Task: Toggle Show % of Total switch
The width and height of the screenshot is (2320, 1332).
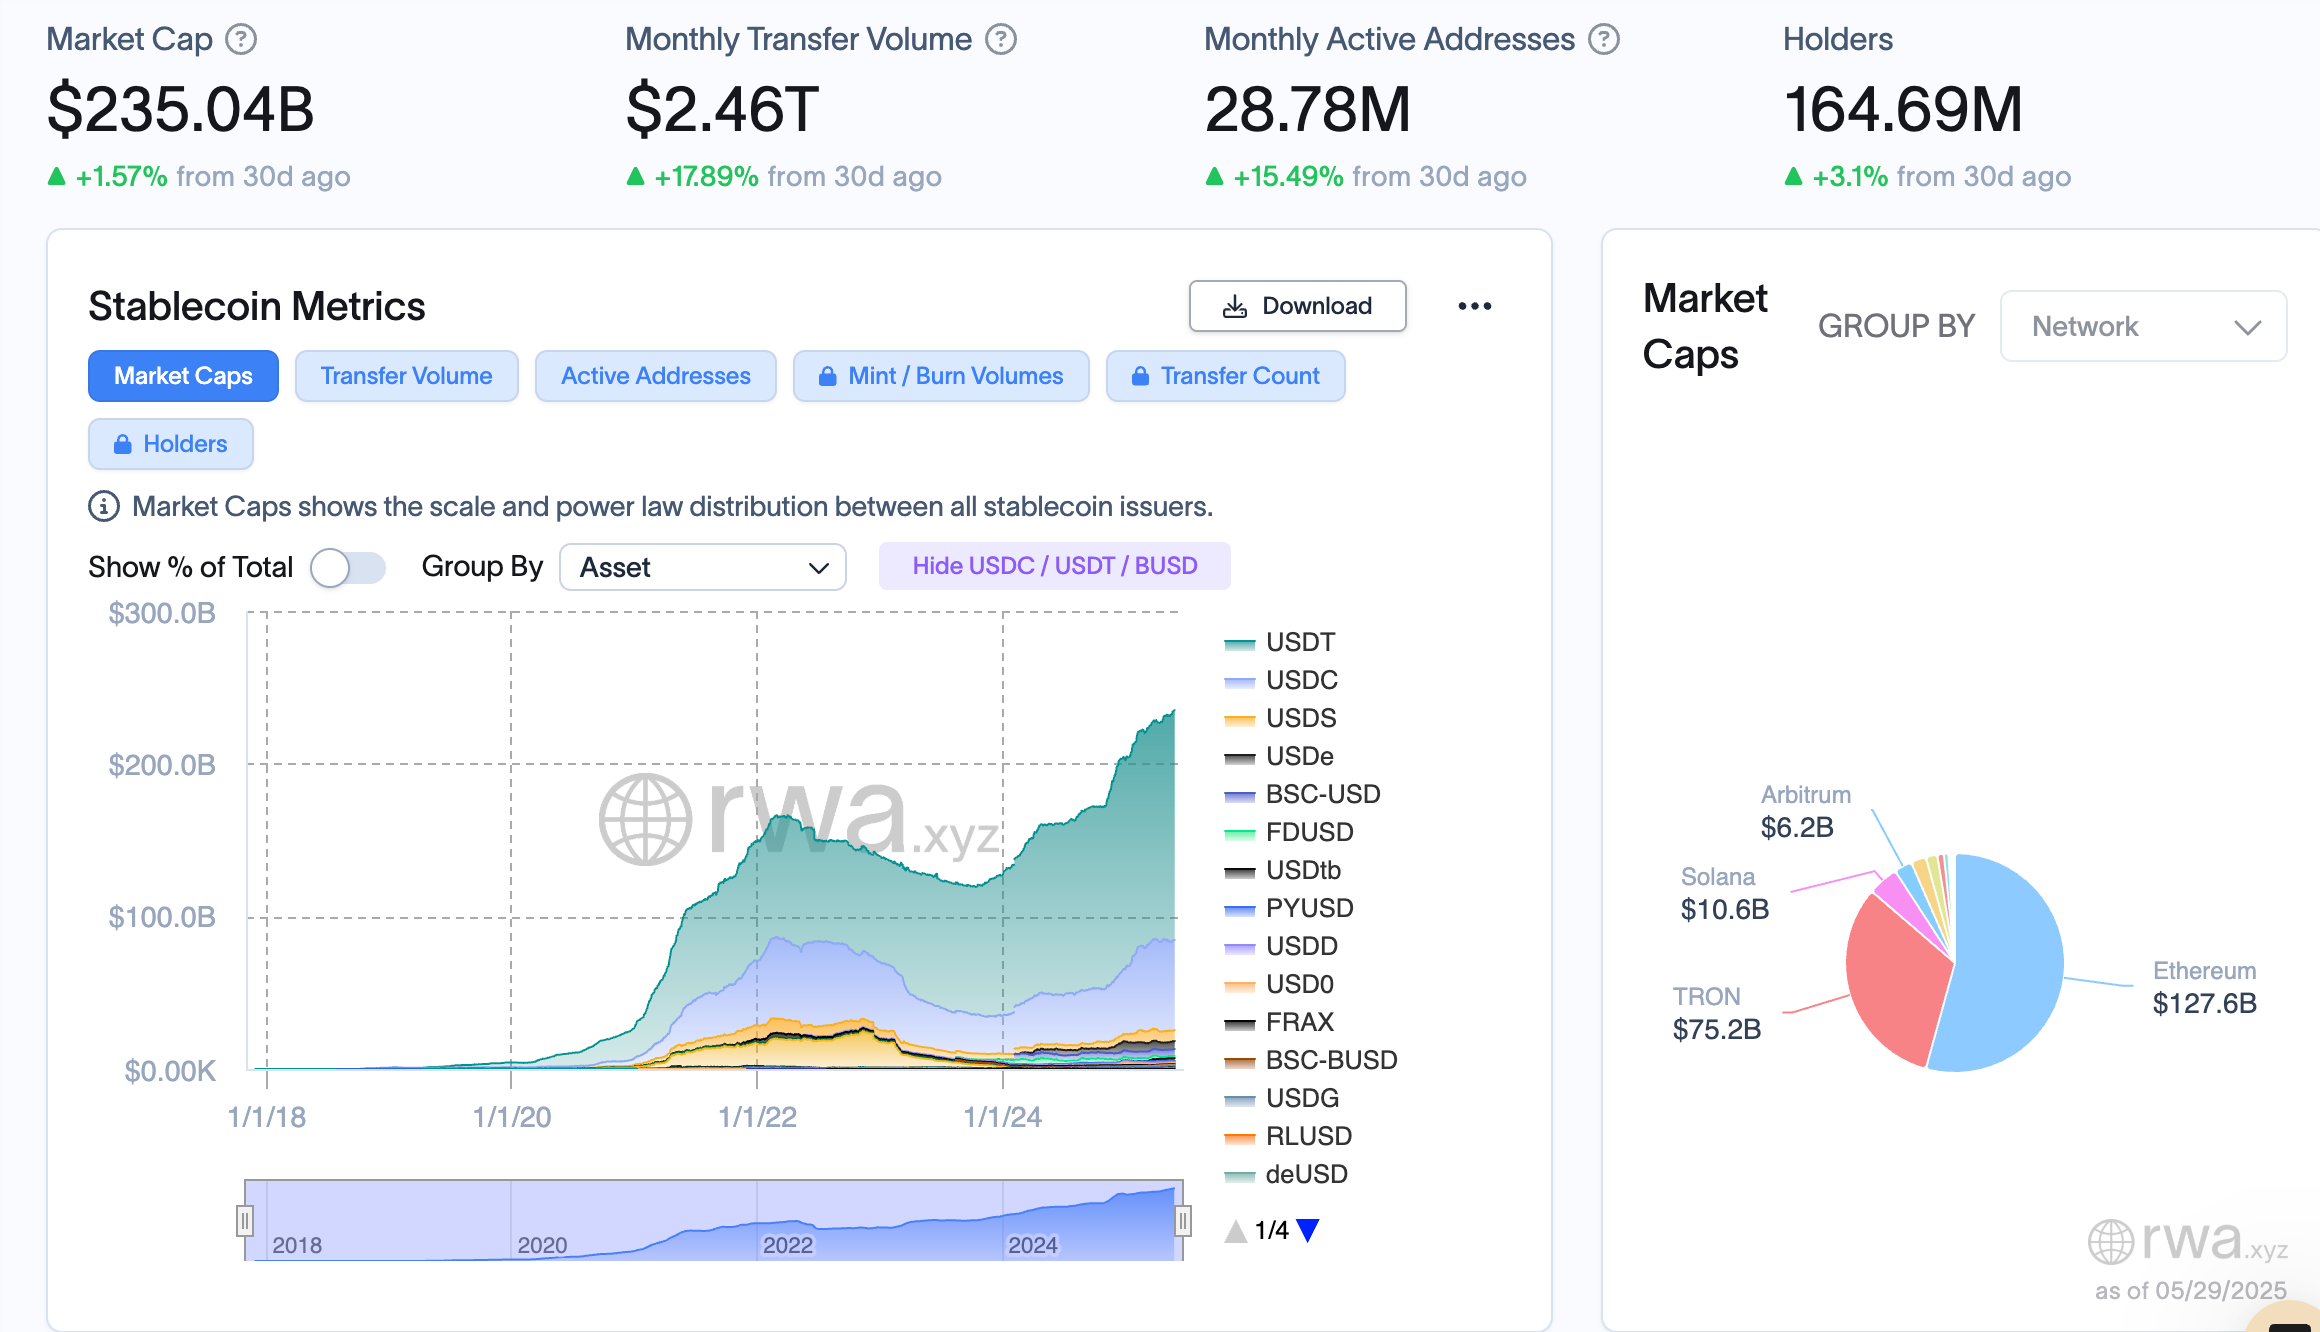Action: tap(348, 567)
